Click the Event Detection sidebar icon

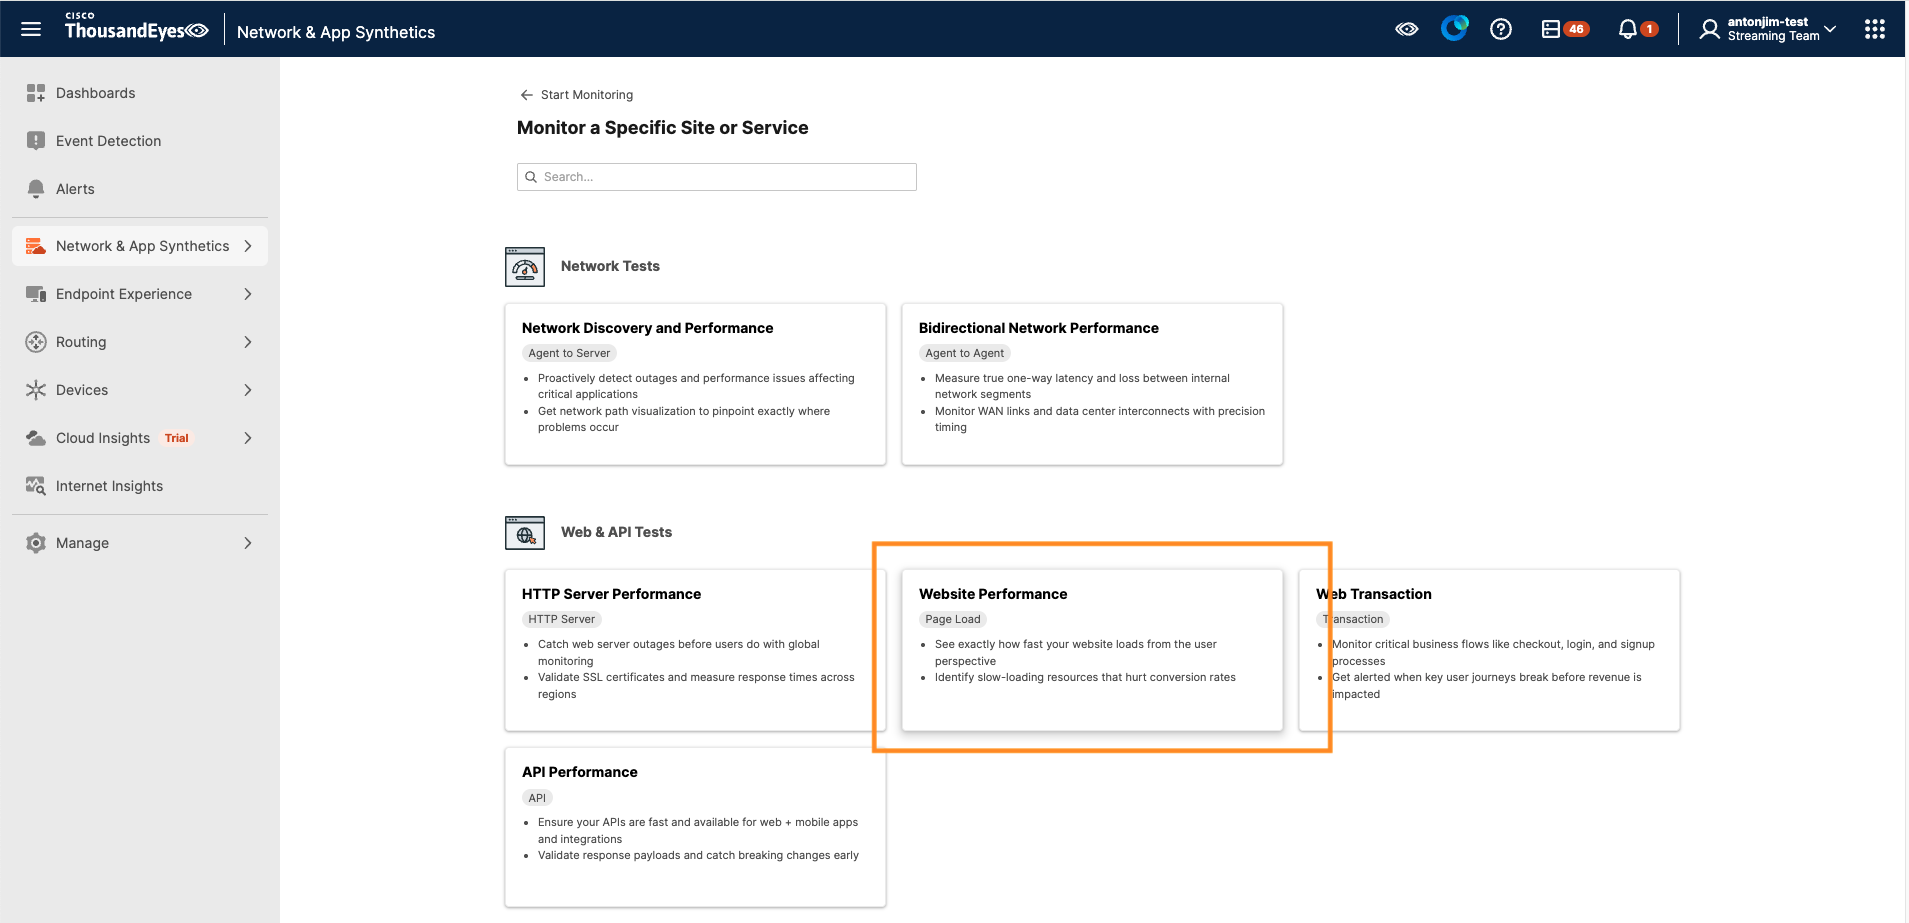point(36,141)
